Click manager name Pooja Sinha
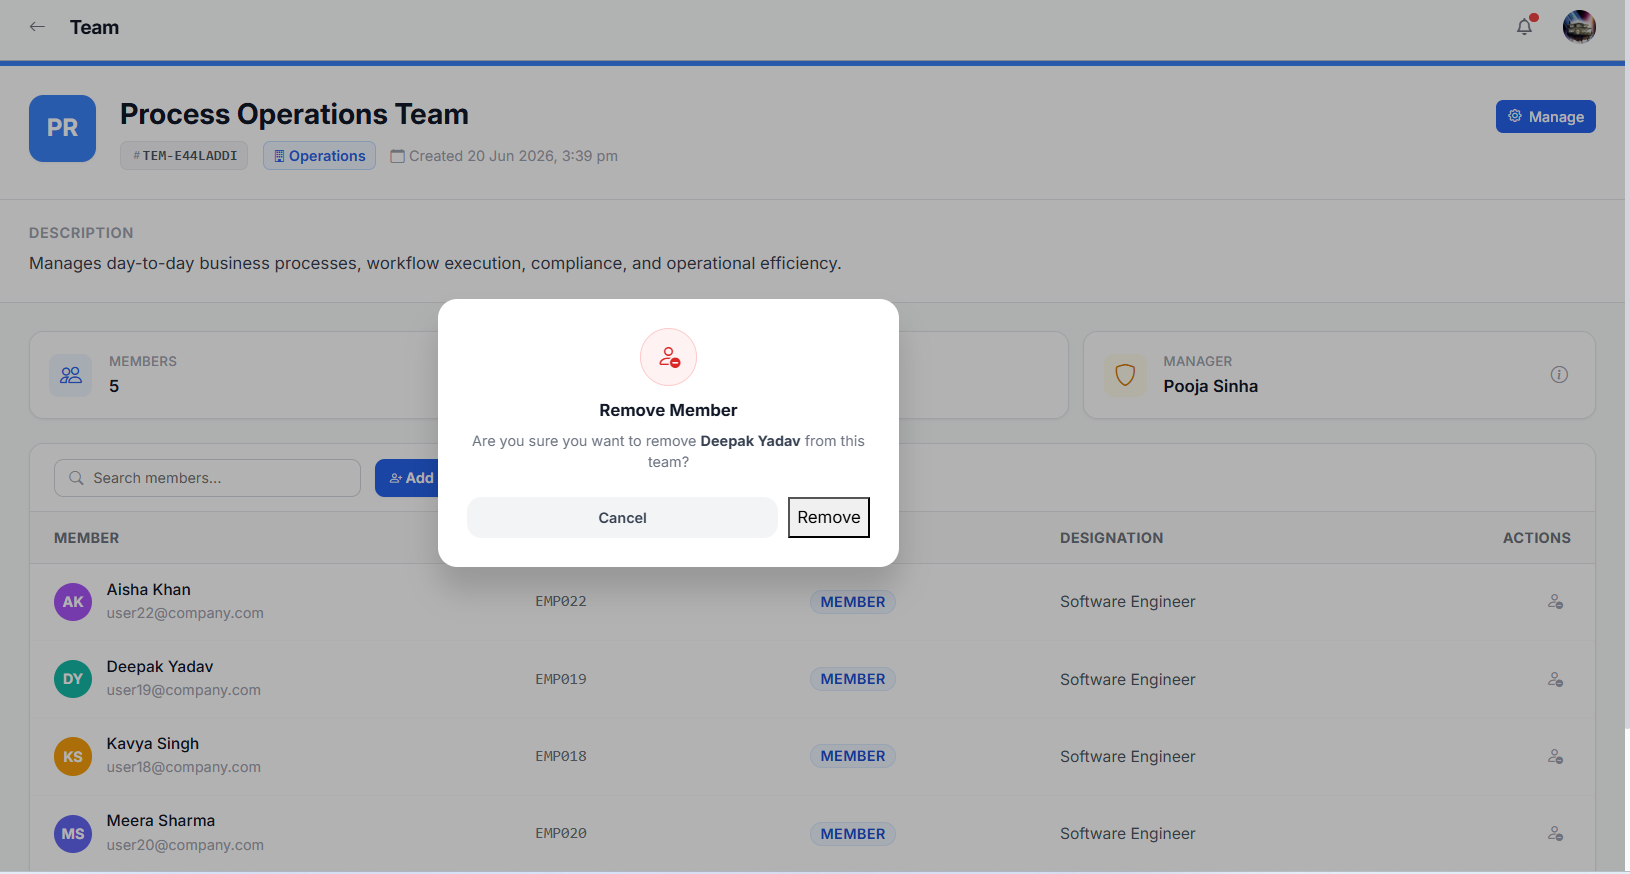This screenshot has width=1630, height=874. click(x=1211, y=386)
